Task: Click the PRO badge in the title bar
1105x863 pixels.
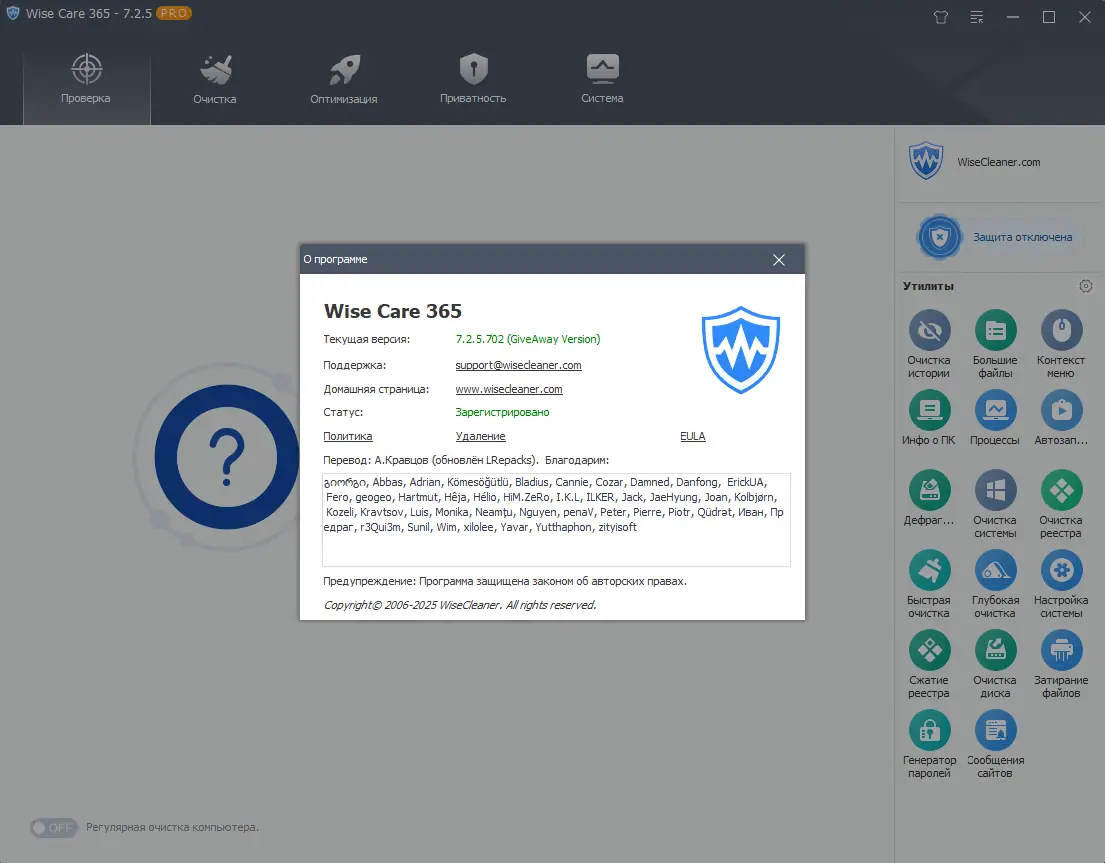Action: click(x=173, y=13)
